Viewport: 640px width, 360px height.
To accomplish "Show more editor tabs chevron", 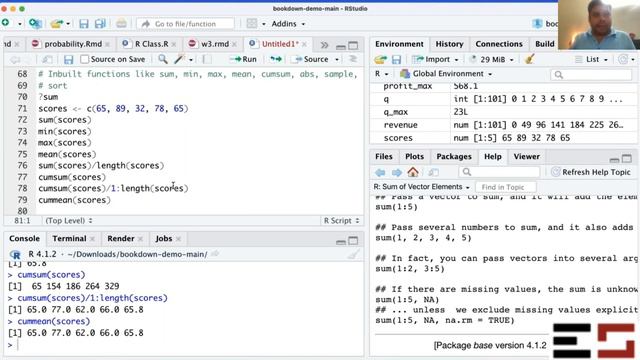I will tap(324, 44).
